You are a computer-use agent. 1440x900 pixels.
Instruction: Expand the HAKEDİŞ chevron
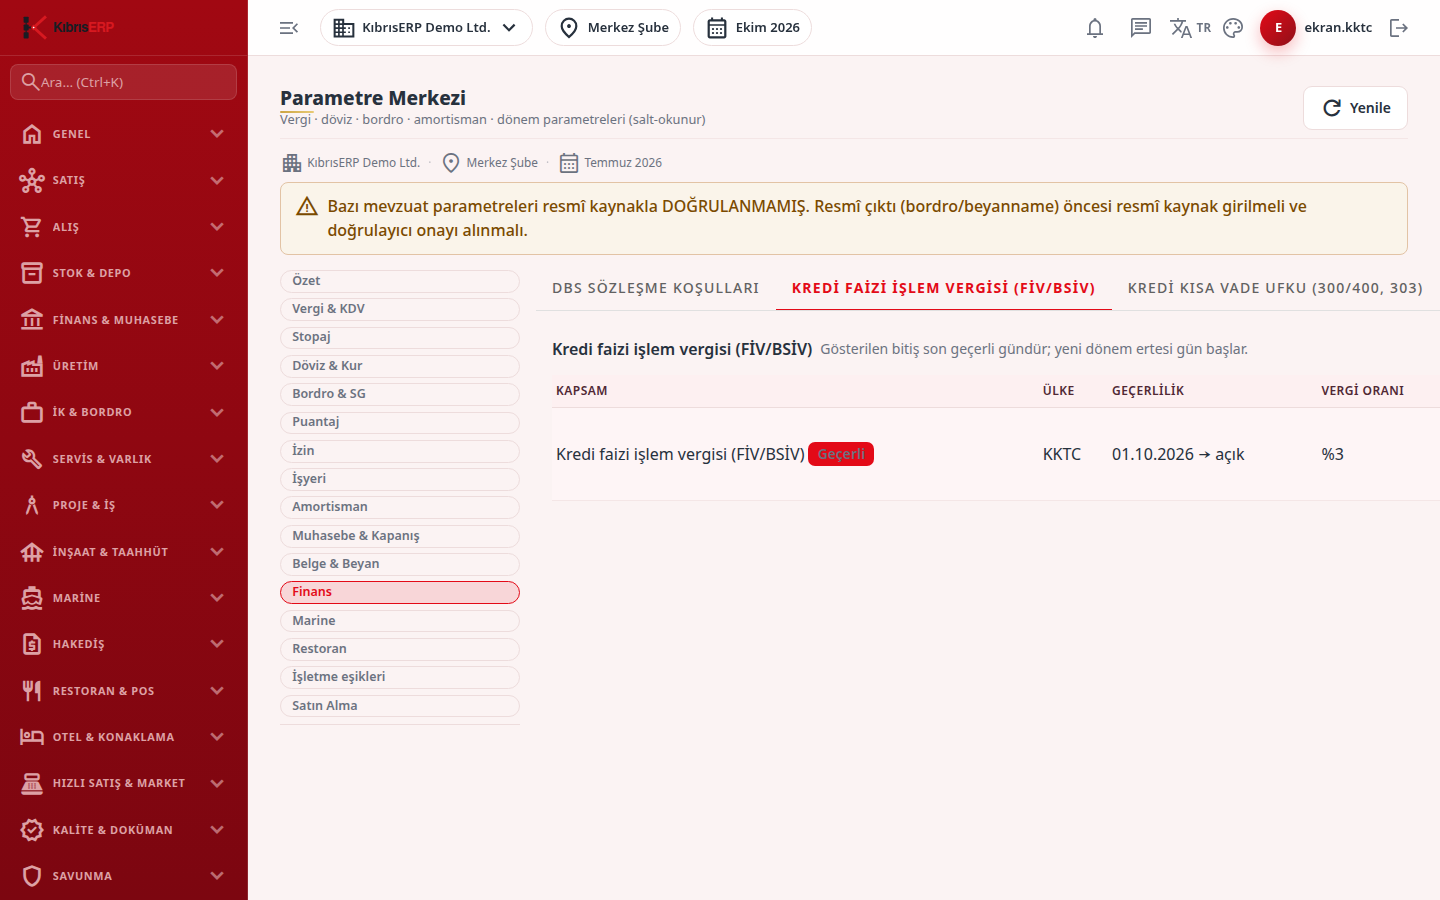pos(217,644)
